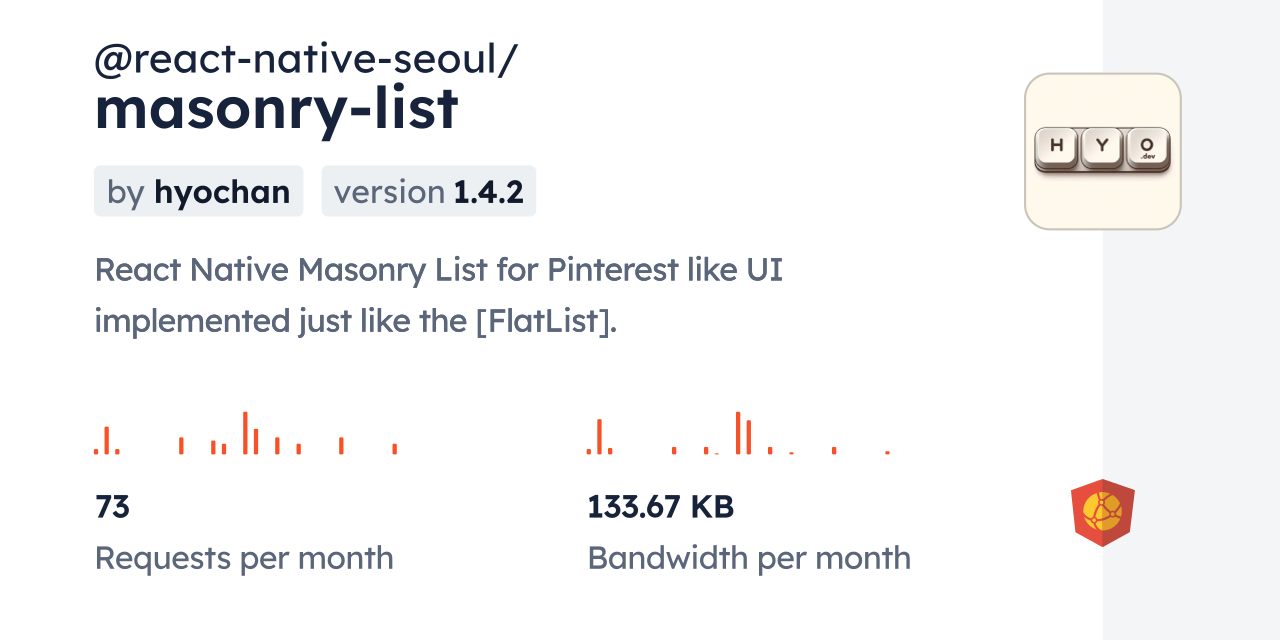1280x640 pixels.
Task: Click the requests sparkline chart
Action: (245, 433)
